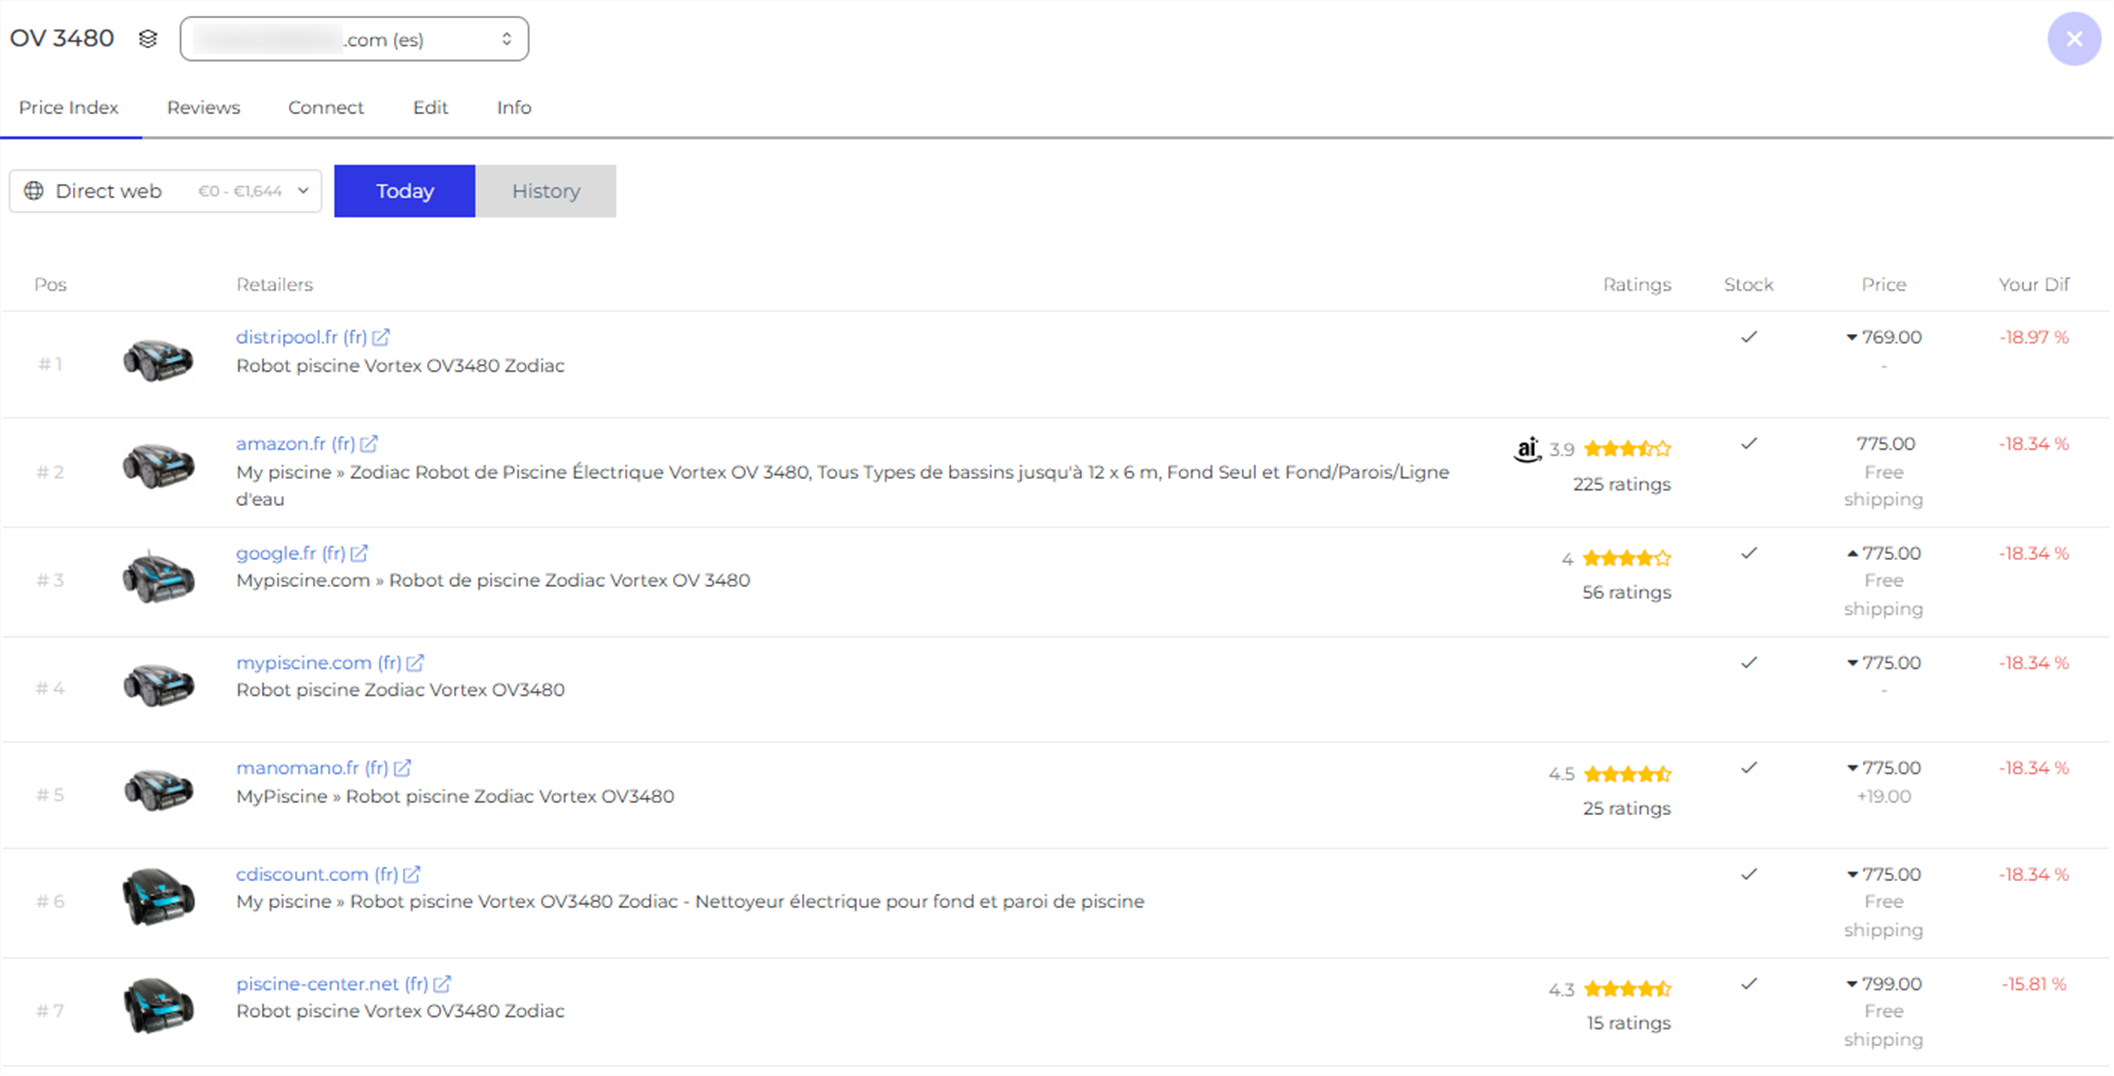Click the layers stack icon beside OV 3480
This screenshot has width=2114, height=1076.
148,39
